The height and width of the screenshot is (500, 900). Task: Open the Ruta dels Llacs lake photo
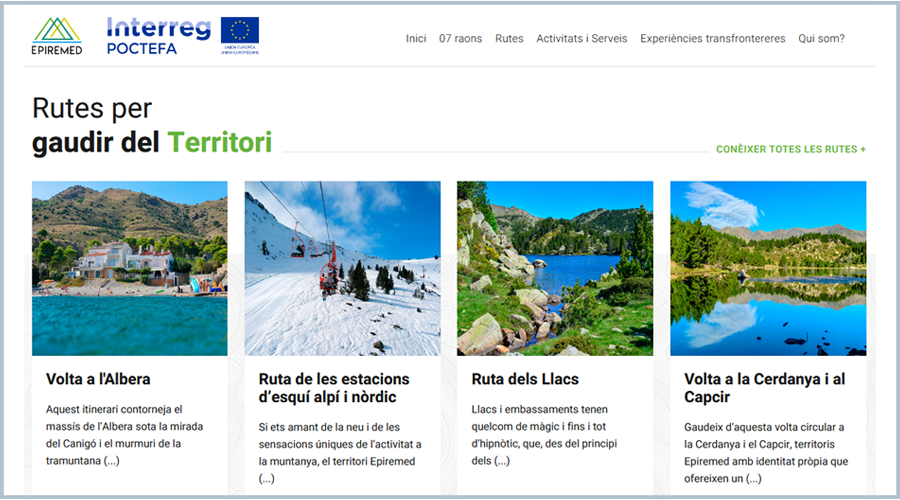pyautogui.click(x=555, y=268)
